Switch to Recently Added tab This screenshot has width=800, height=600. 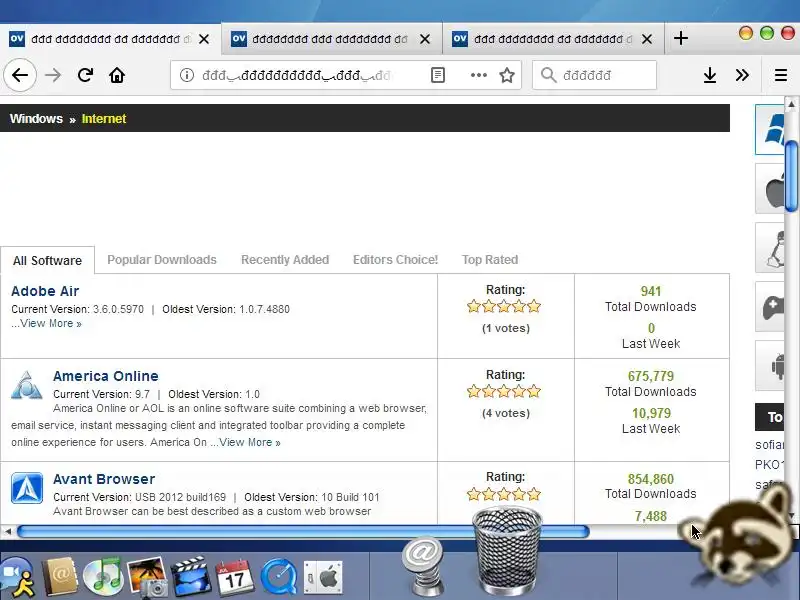[x=285, y=260]
